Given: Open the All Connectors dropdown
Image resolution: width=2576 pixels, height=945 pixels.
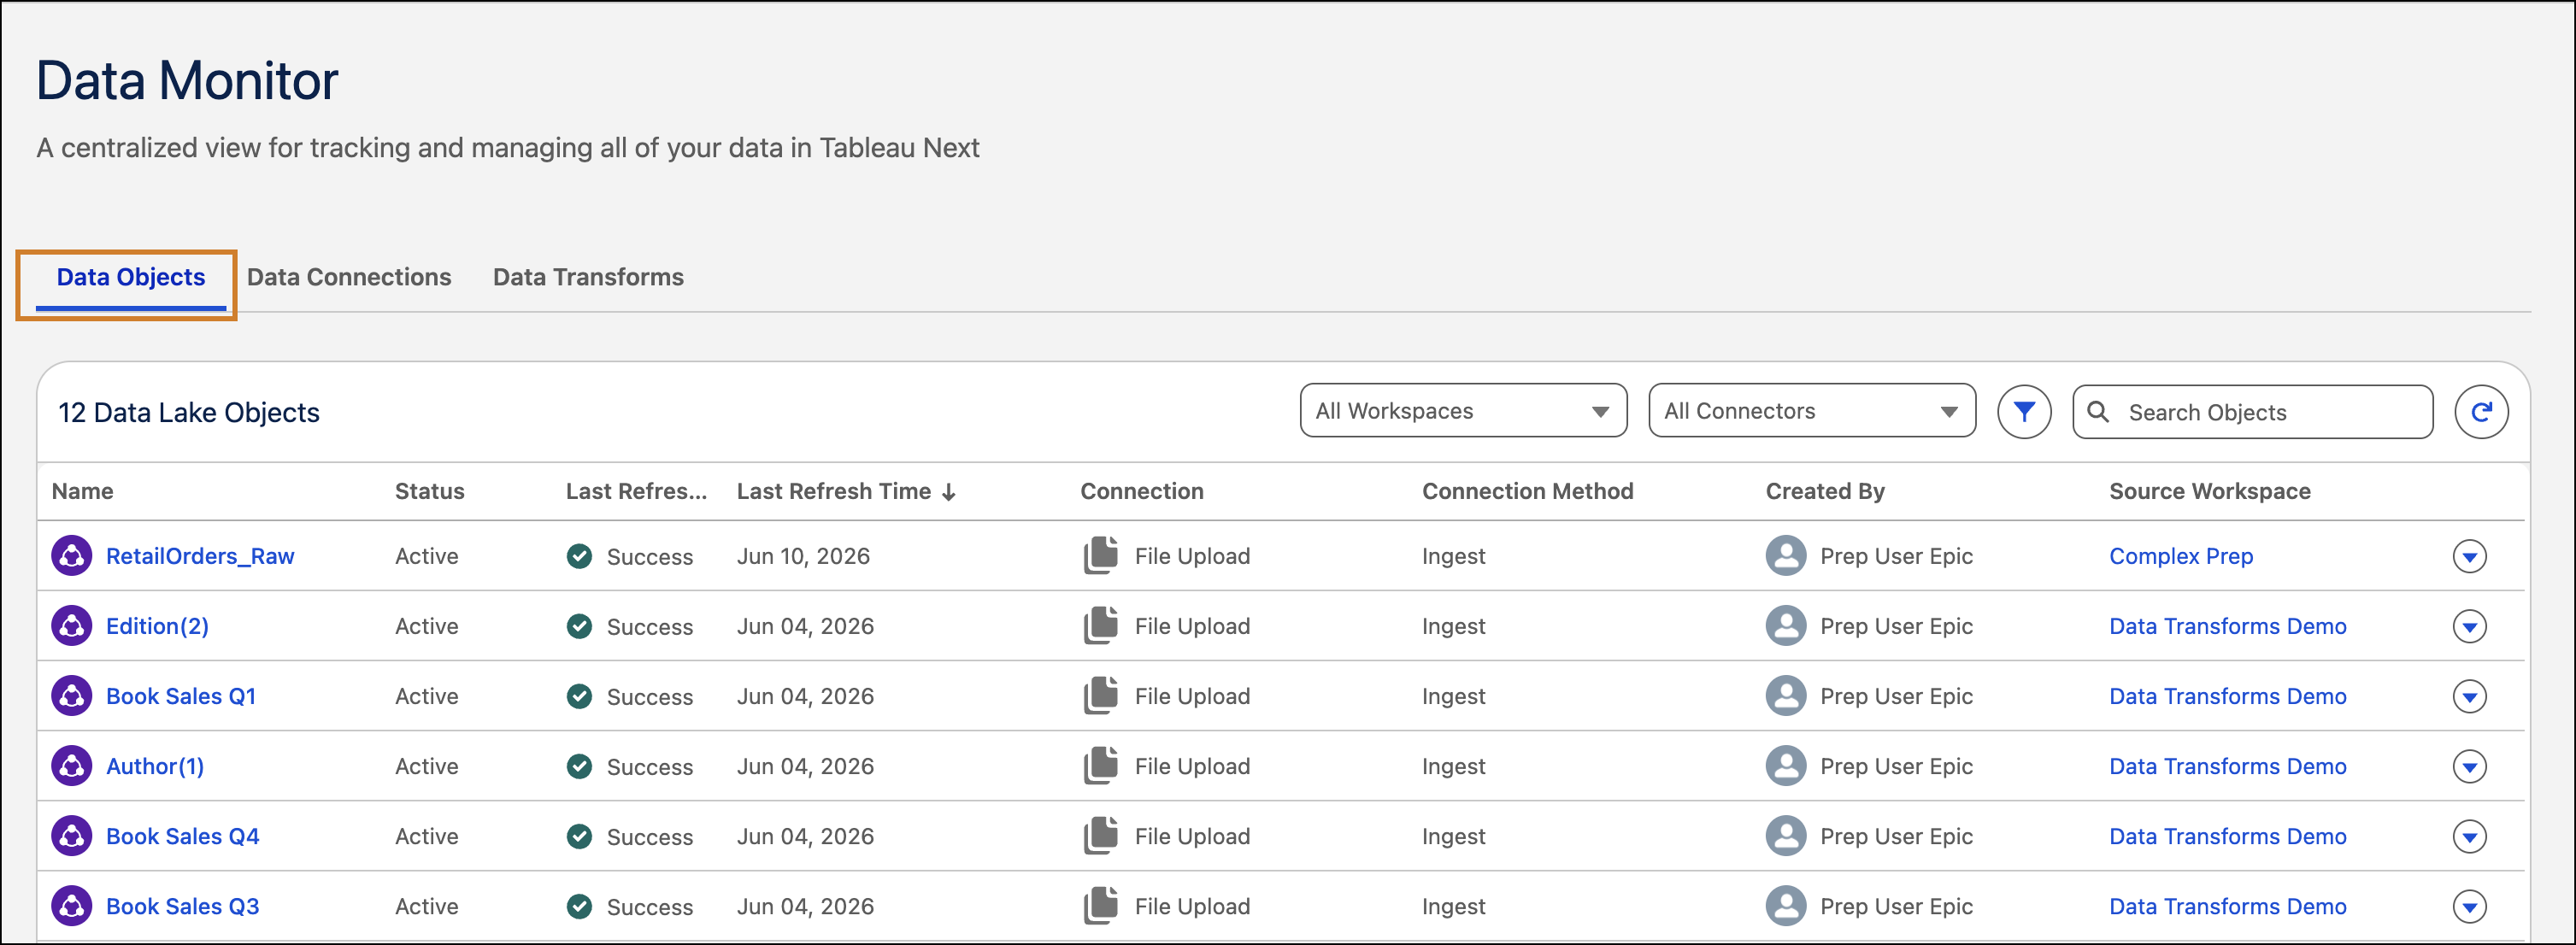Looking at the screenshot, I should [1812, 410].
